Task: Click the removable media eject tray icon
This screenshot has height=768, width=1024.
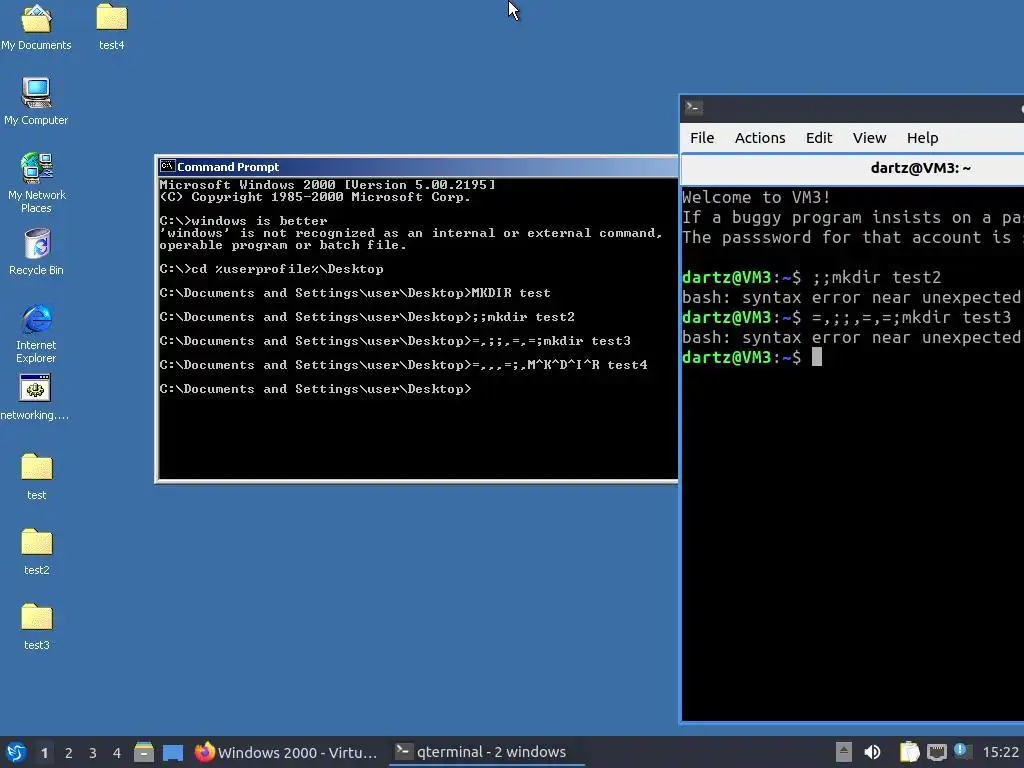Action: click(x=844, y=752)
